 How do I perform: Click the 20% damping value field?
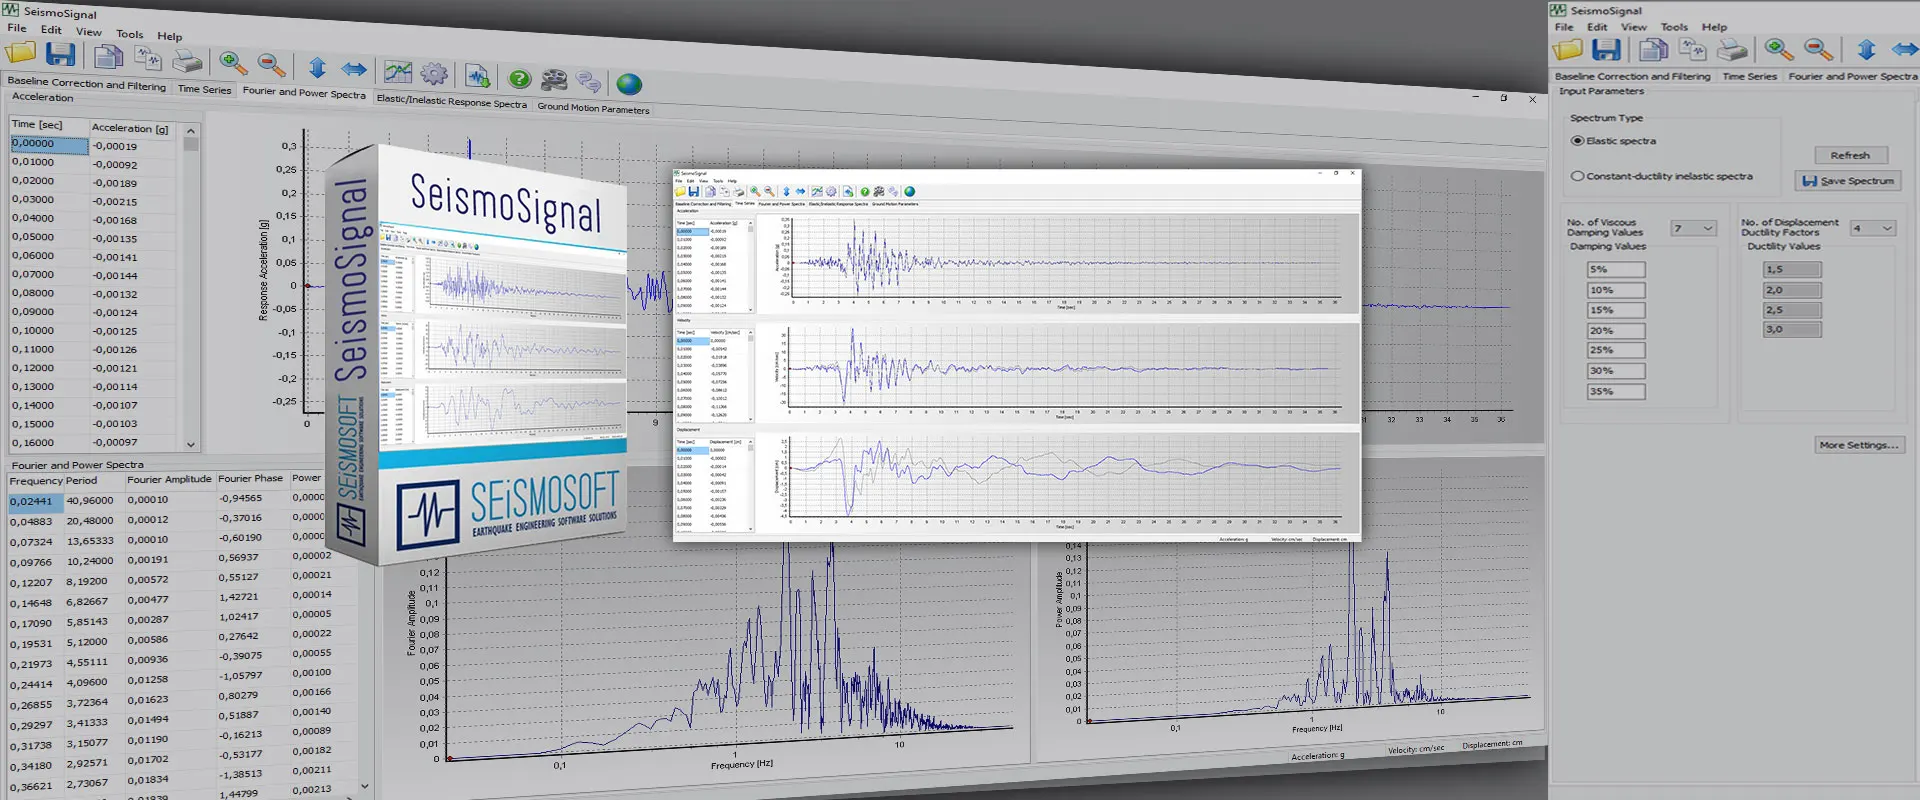[1615, 331]
